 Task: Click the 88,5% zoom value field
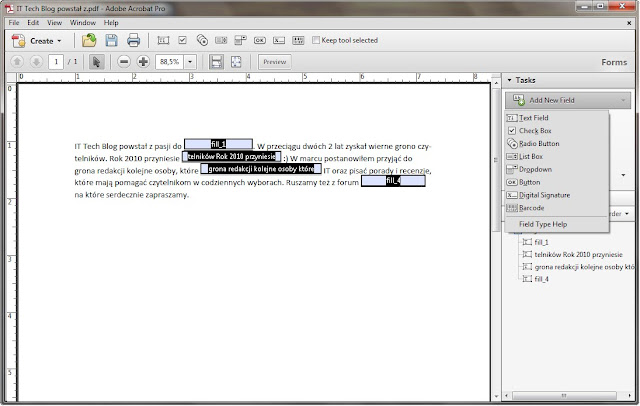click(x=169, y=62)
